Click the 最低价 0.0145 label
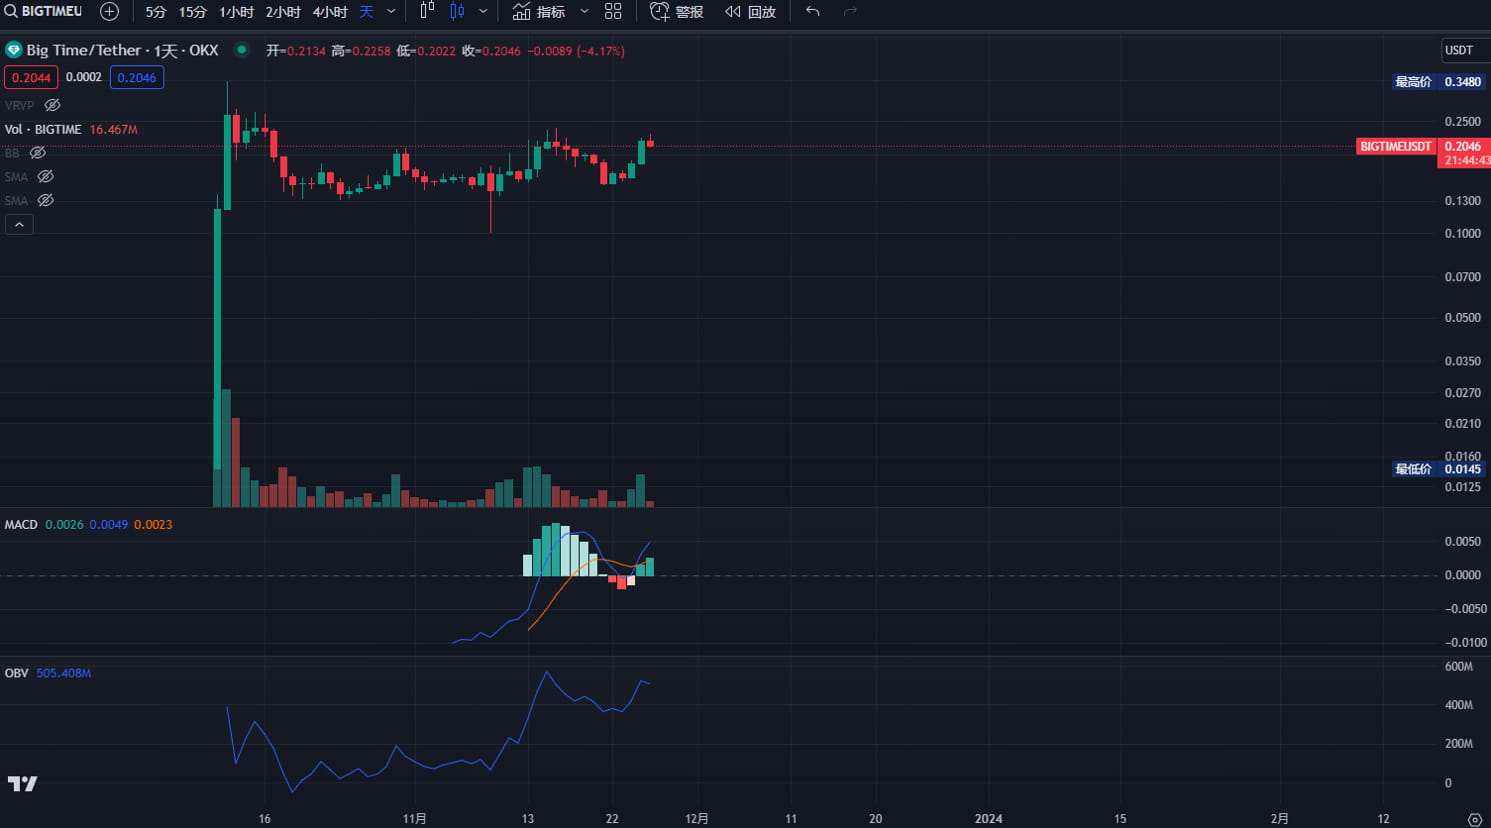Screen dimensions: 1491x828 tap(1439, 469)
